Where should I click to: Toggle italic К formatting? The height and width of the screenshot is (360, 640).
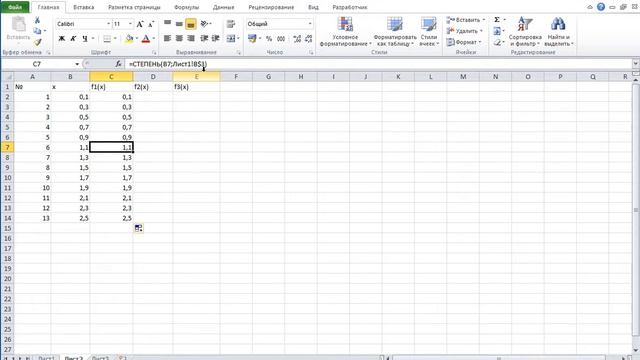pos(73,39)
